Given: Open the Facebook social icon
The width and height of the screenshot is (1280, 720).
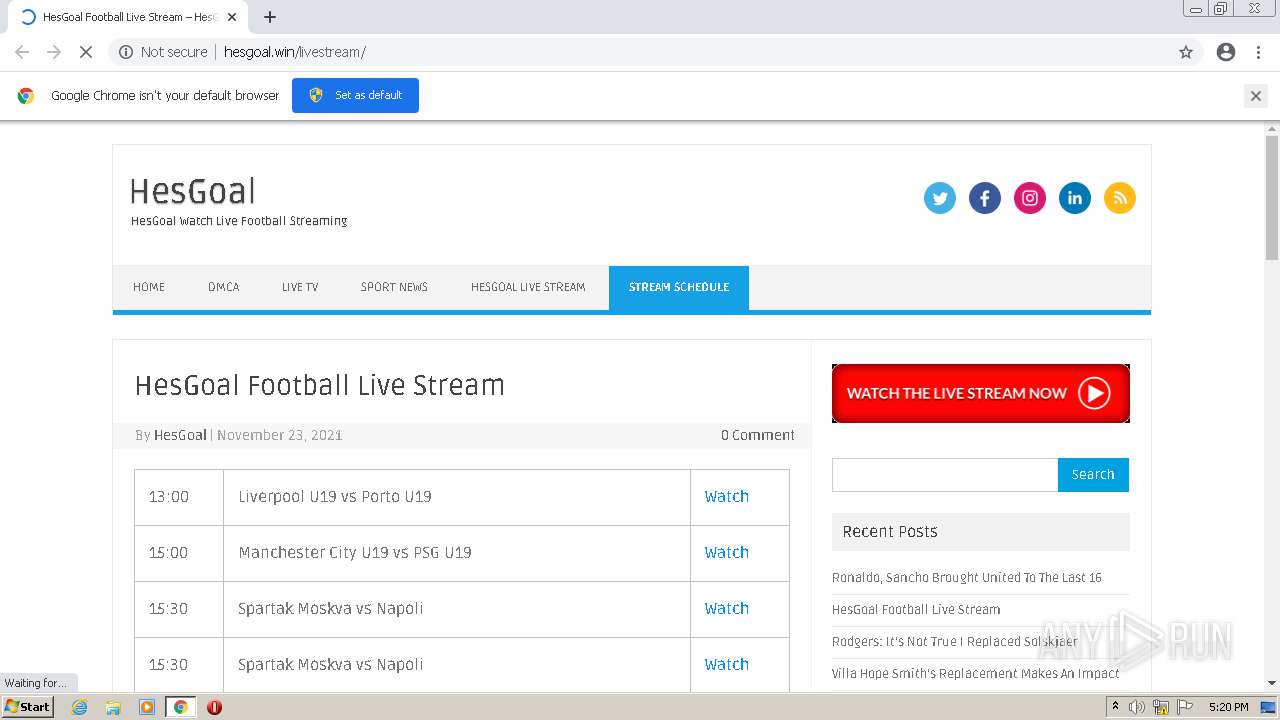Looking at the screenshot, I should (x=985, y=198).
